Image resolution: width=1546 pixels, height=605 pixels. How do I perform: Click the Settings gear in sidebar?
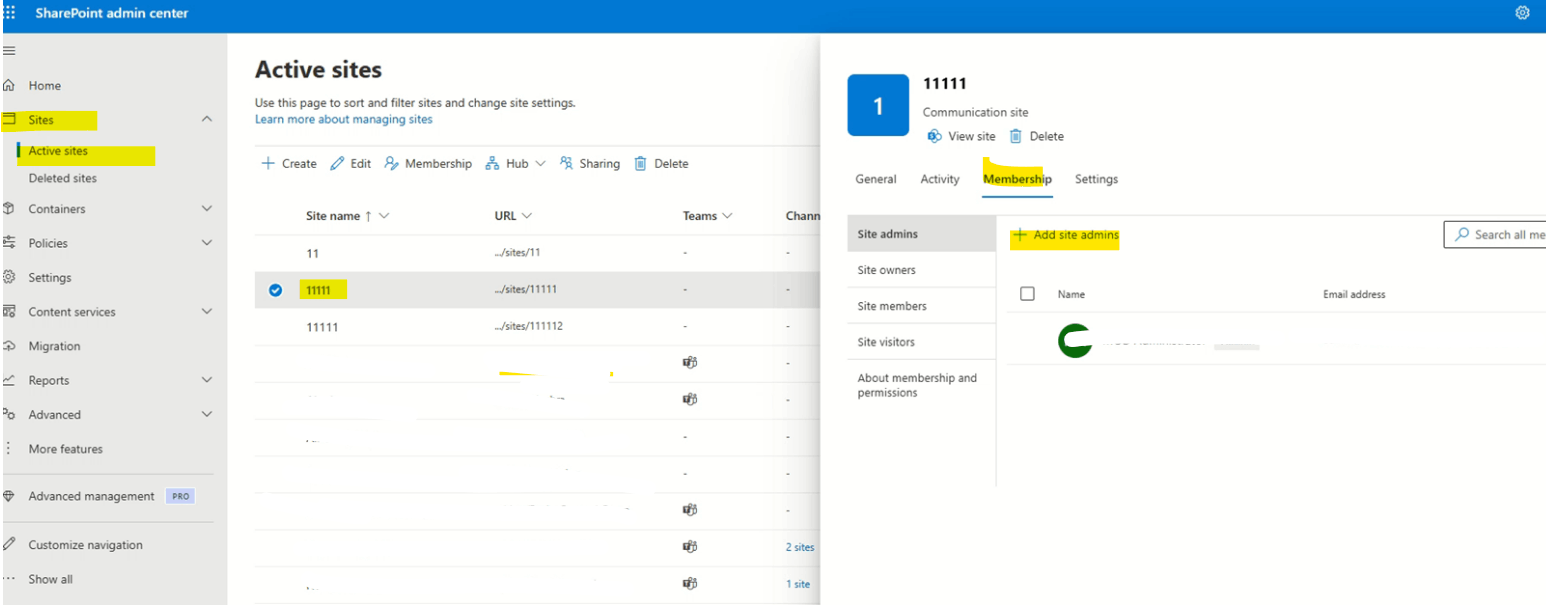[9, 277]
